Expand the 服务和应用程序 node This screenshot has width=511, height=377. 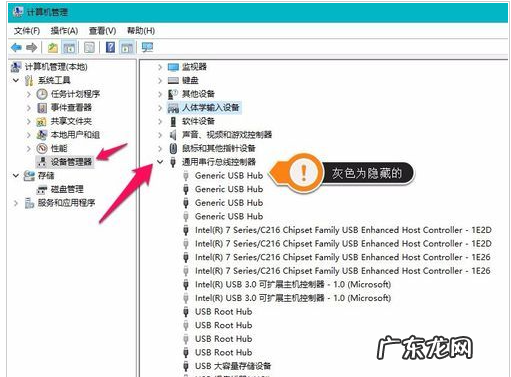16,203
